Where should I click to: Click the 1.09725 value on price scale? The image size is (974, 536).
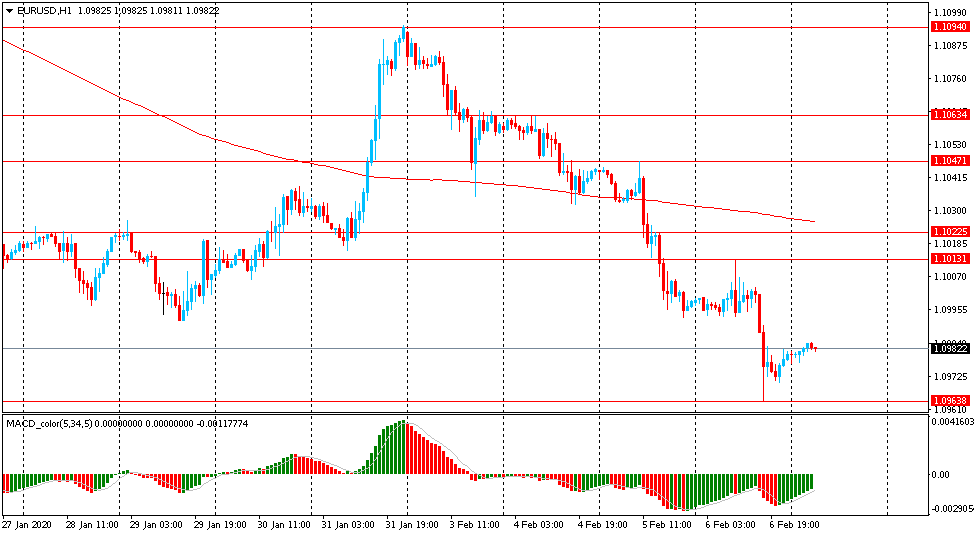[950, 376]
